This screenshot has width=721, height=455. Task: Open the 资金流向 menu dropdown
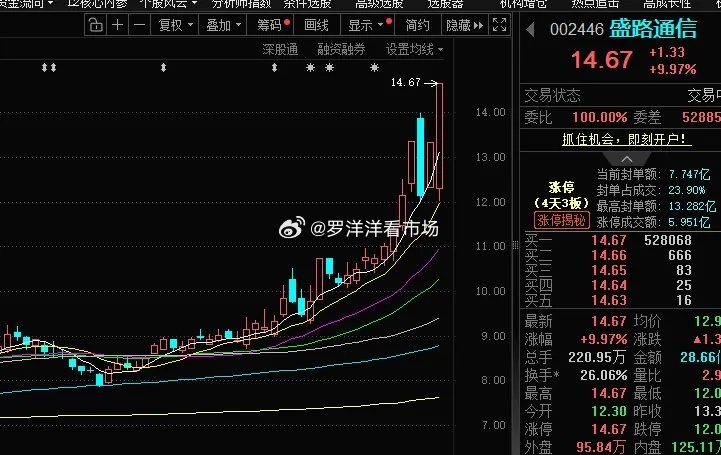[27, 4]
